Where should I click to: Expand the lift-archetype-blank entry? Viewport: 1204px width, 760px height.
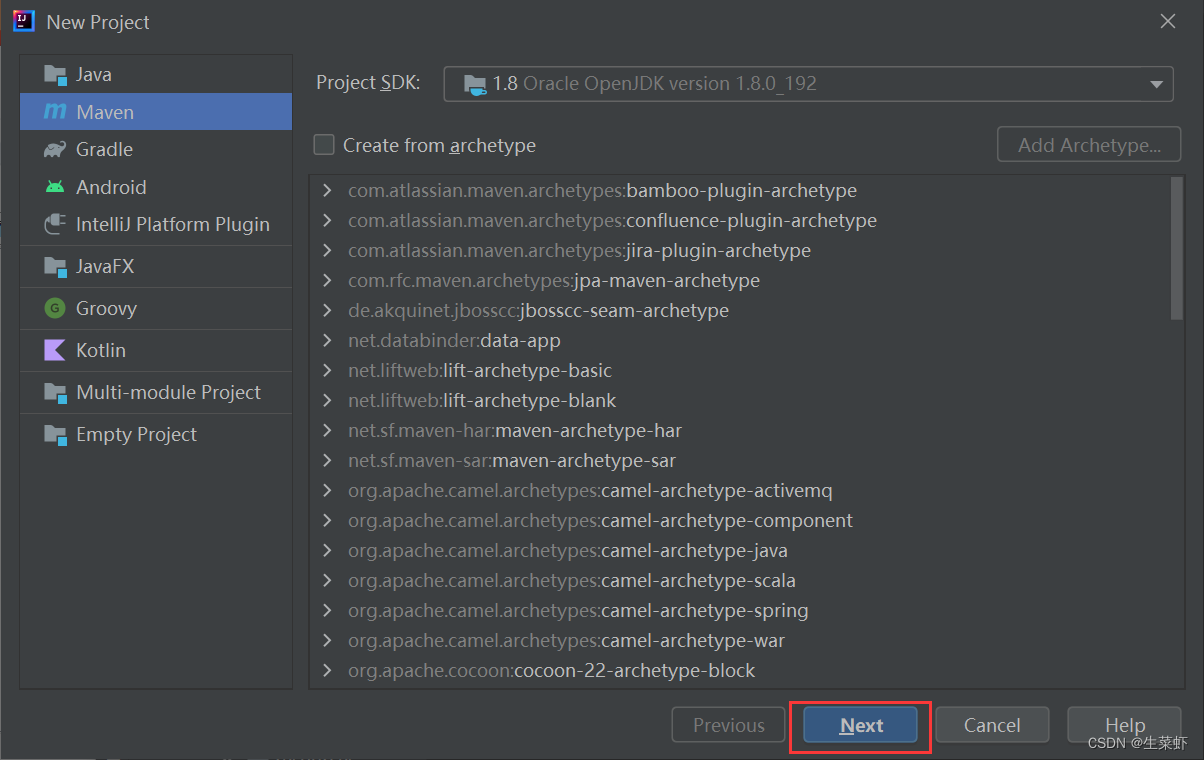(x=327, y=400)
